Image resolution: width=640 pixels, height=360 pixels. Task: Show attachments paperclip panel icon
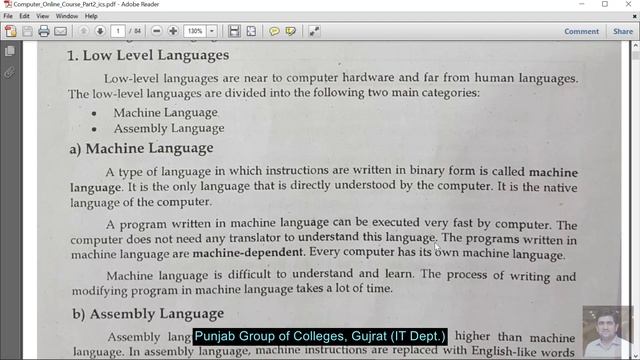10,73
